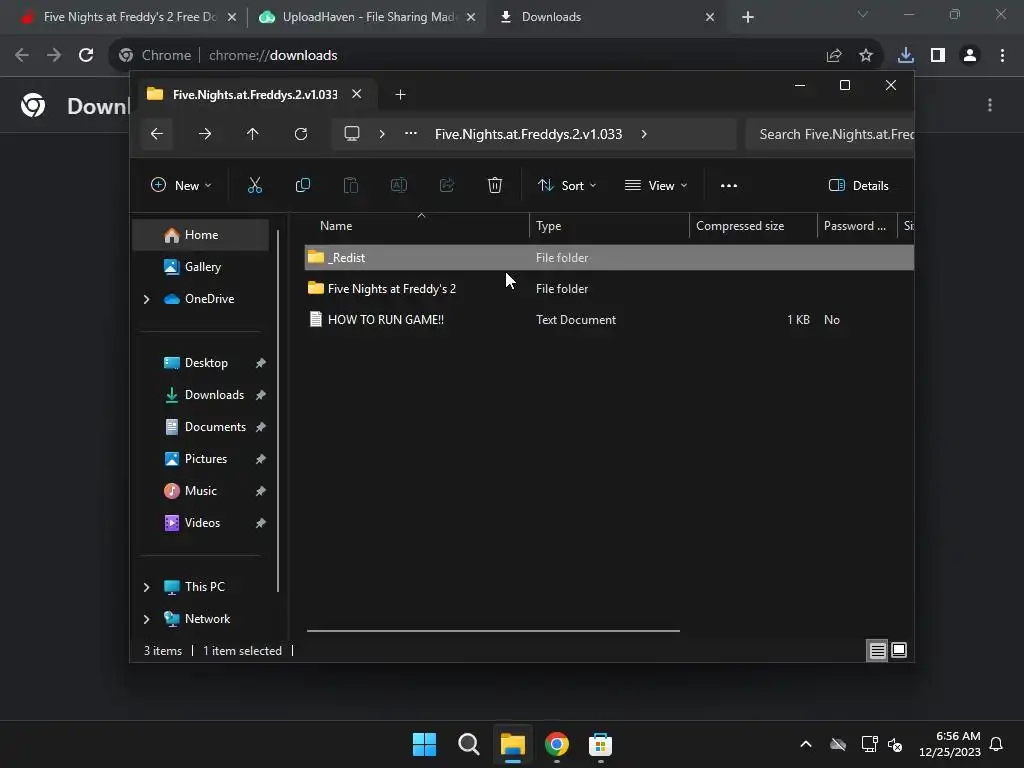
Task: Click the horizontal scrollbar in file list
Action: [493, 631]
